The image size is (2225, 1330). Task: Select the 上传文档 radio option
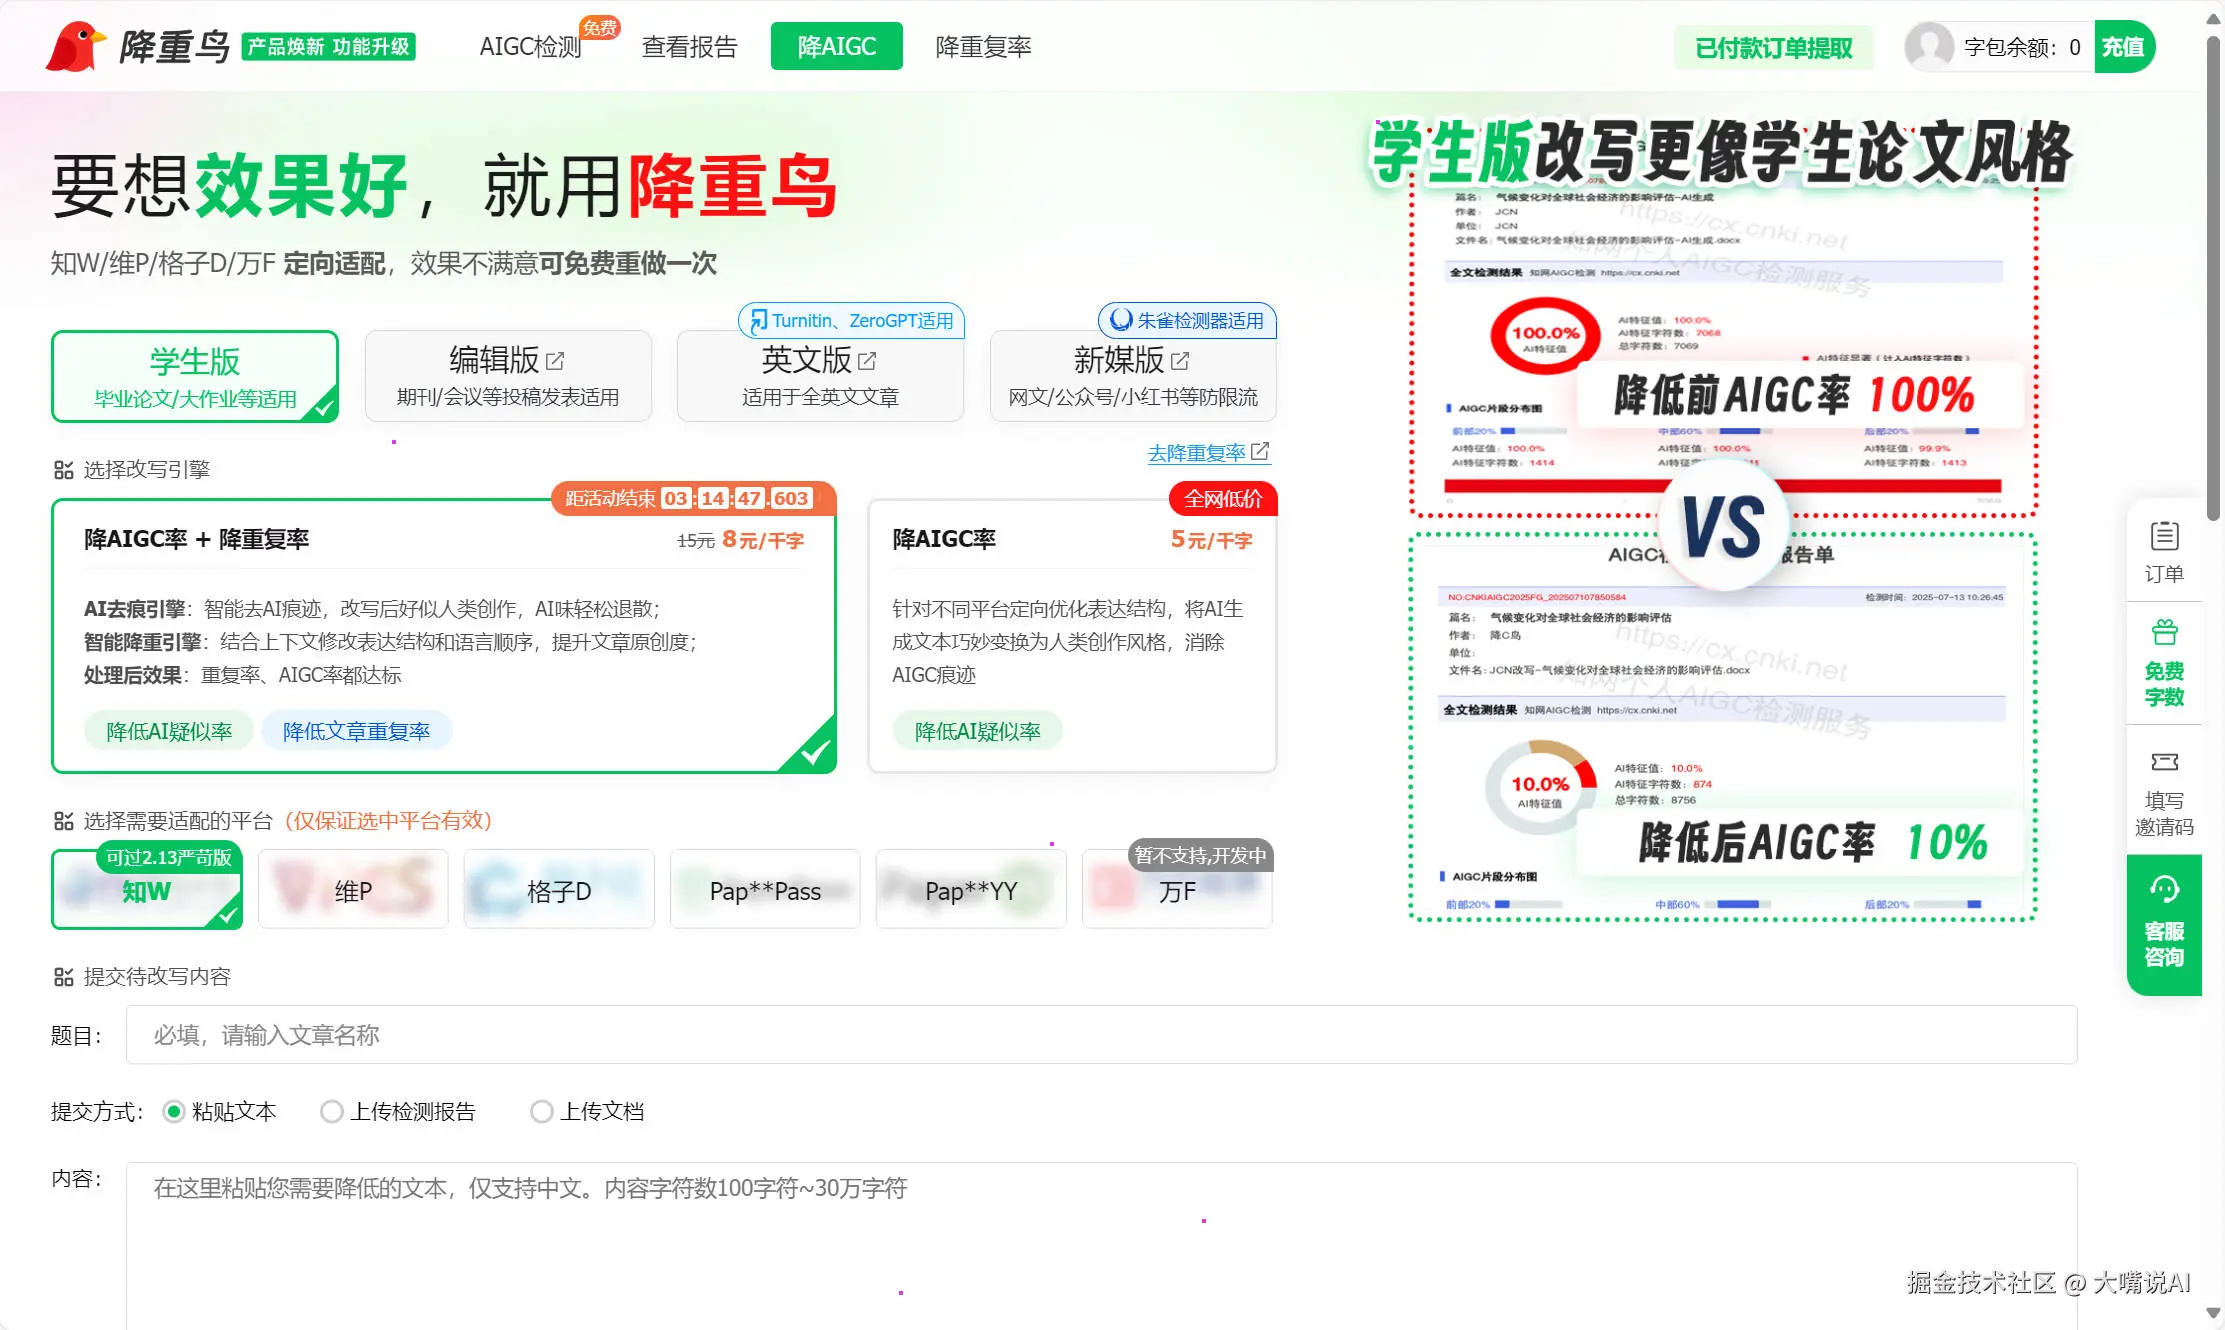[x=541, y=1112]
